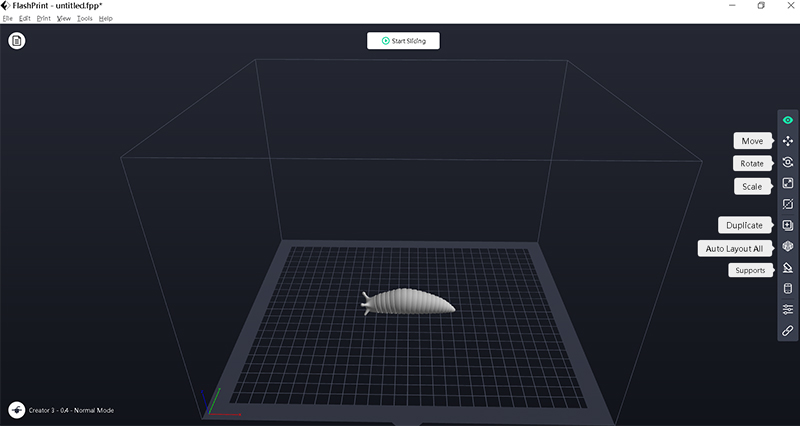Open the Tools menu
Image resolution: width=800 pixels, height=426 pixels.
(x=85, y=18)
